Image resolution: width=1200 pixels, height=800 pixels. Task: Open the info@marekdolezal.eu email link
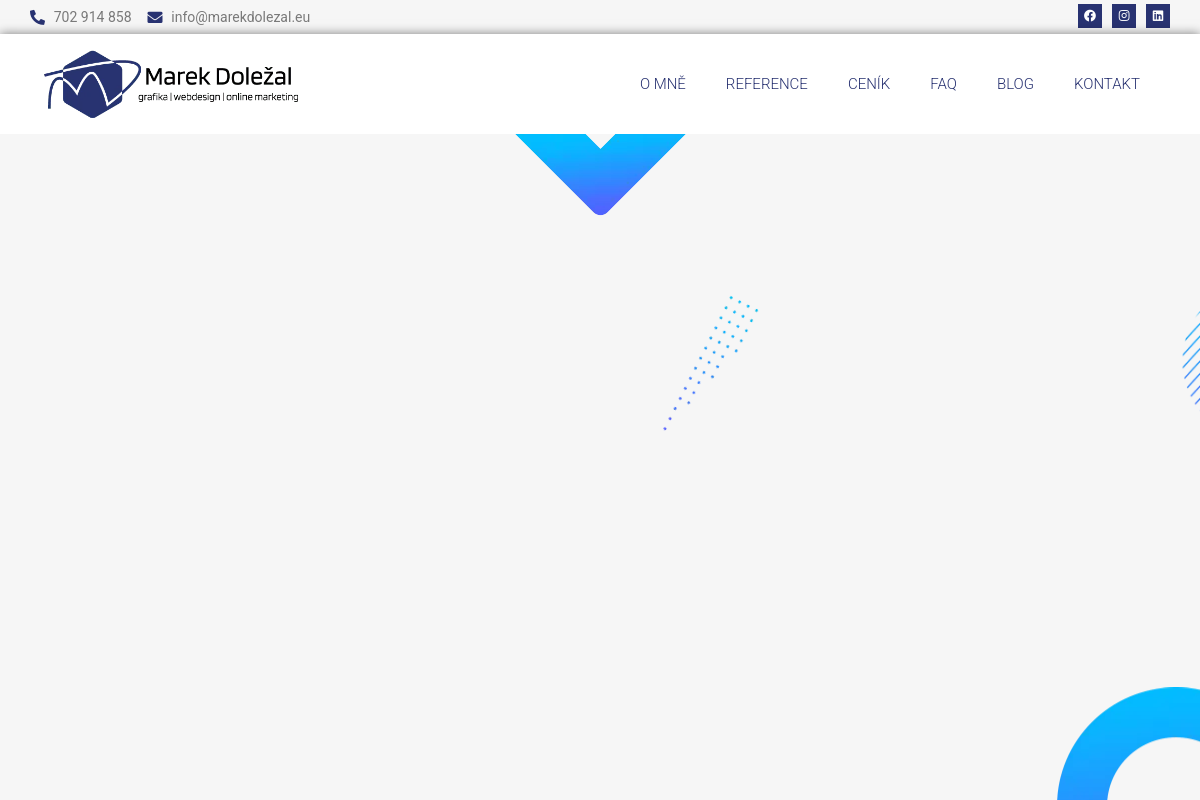[x=240, y=17]
